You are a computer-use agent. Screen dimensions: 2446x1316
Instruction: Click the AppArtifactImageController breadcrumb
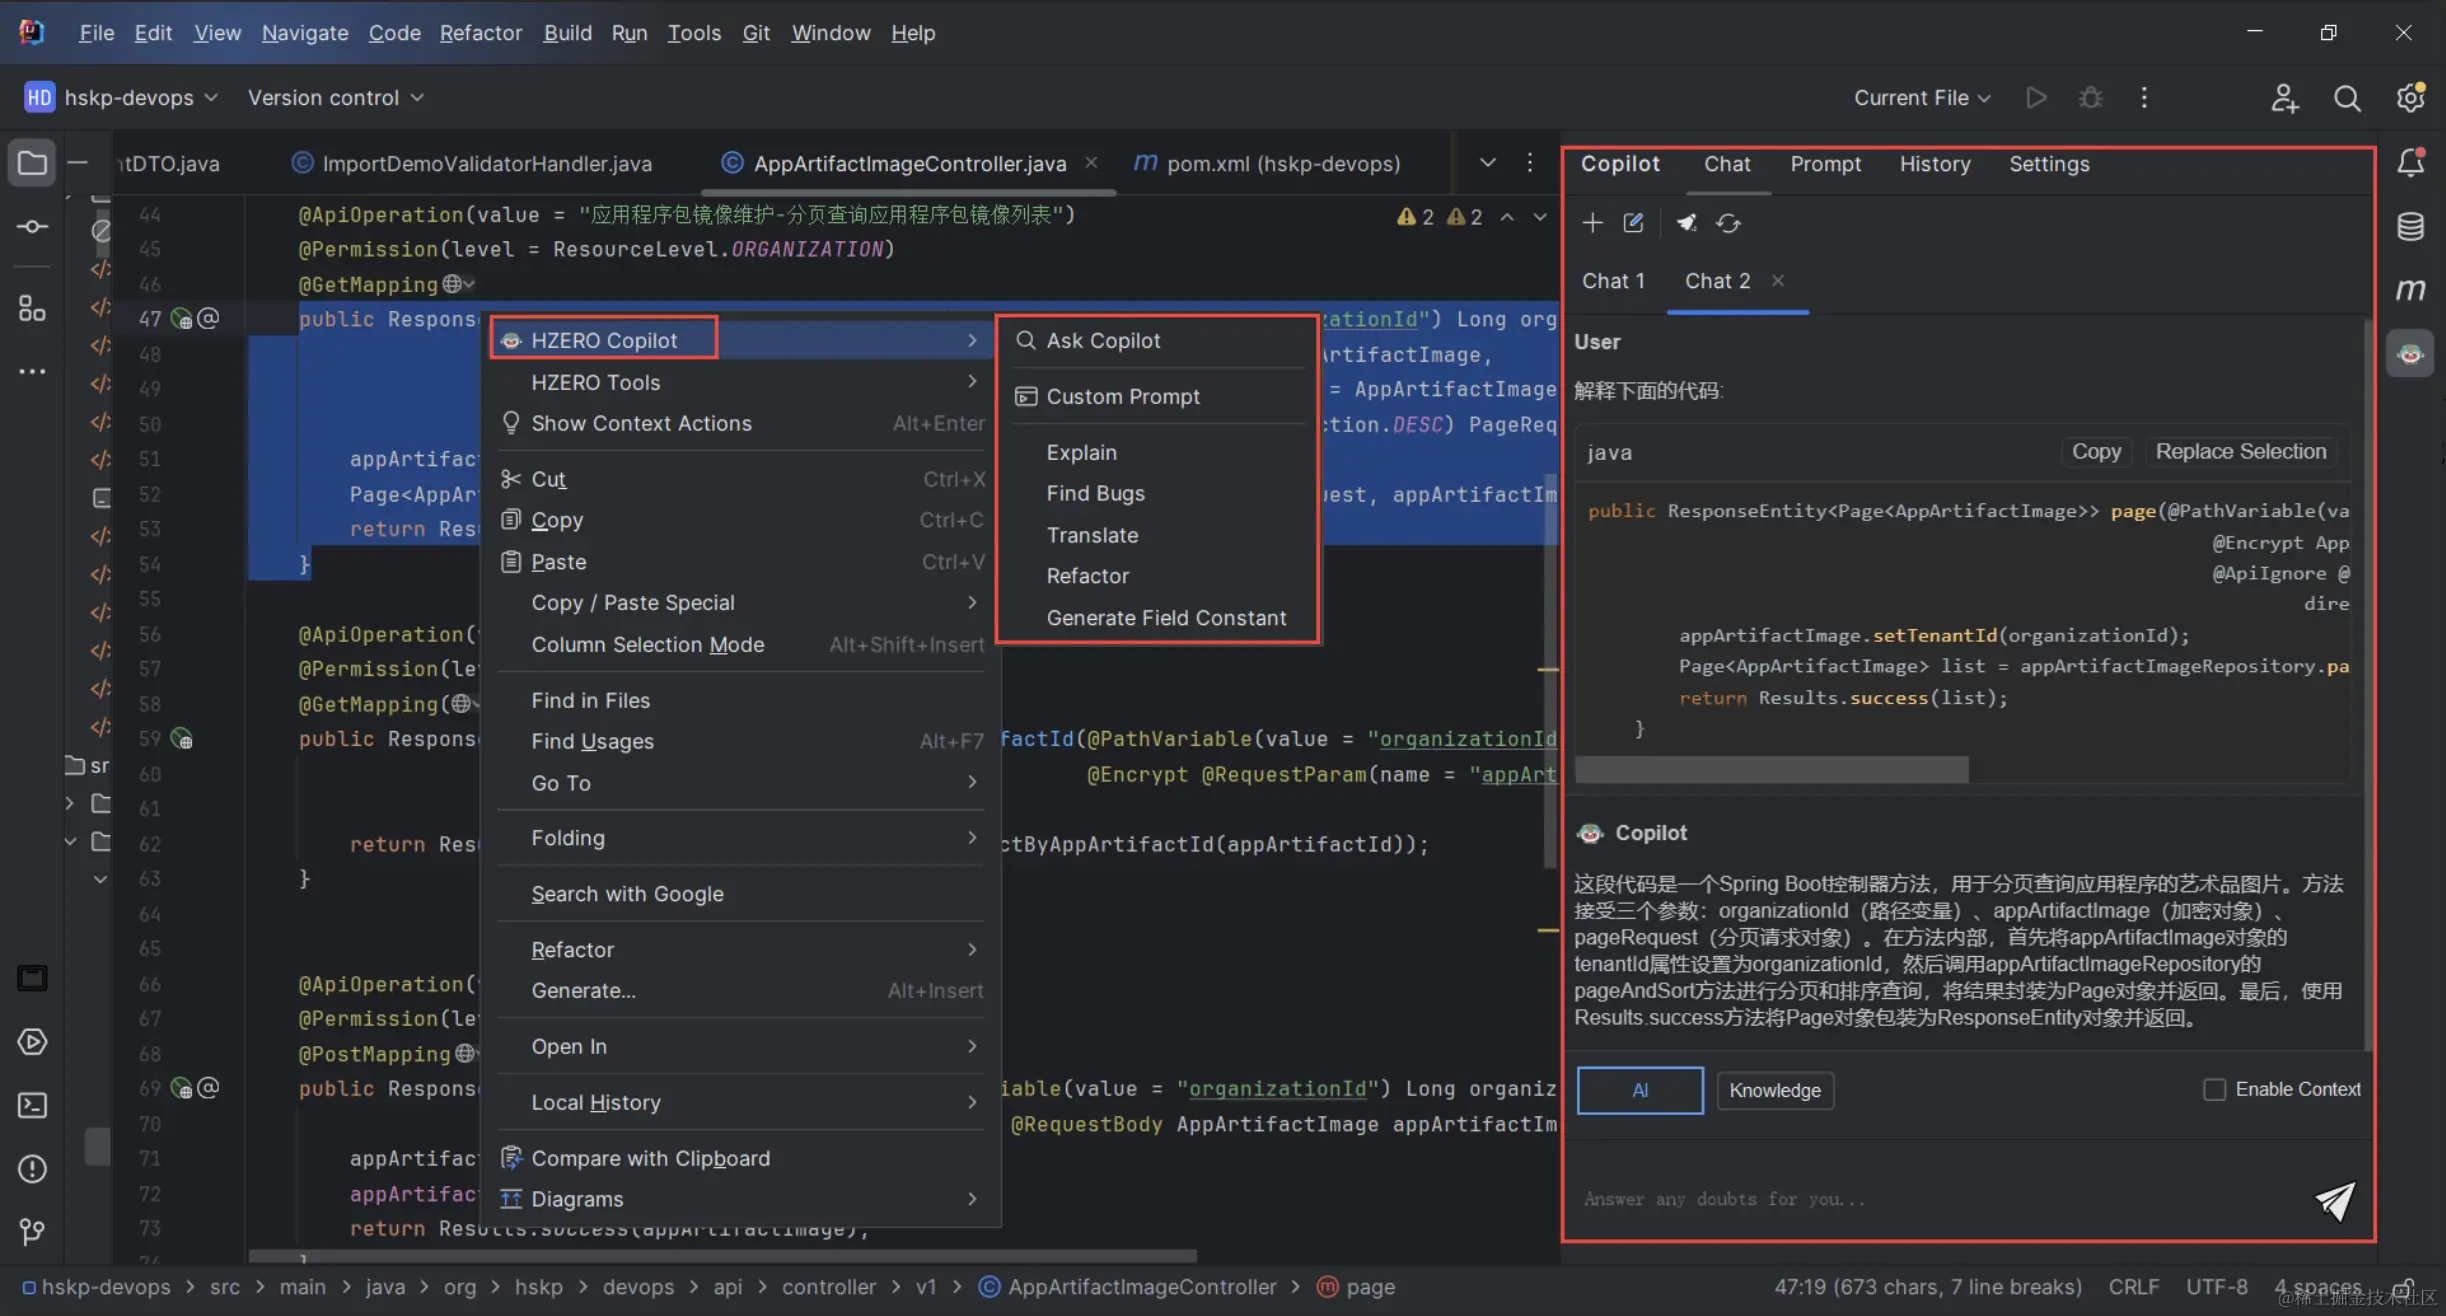(x=1127, y=1287)
